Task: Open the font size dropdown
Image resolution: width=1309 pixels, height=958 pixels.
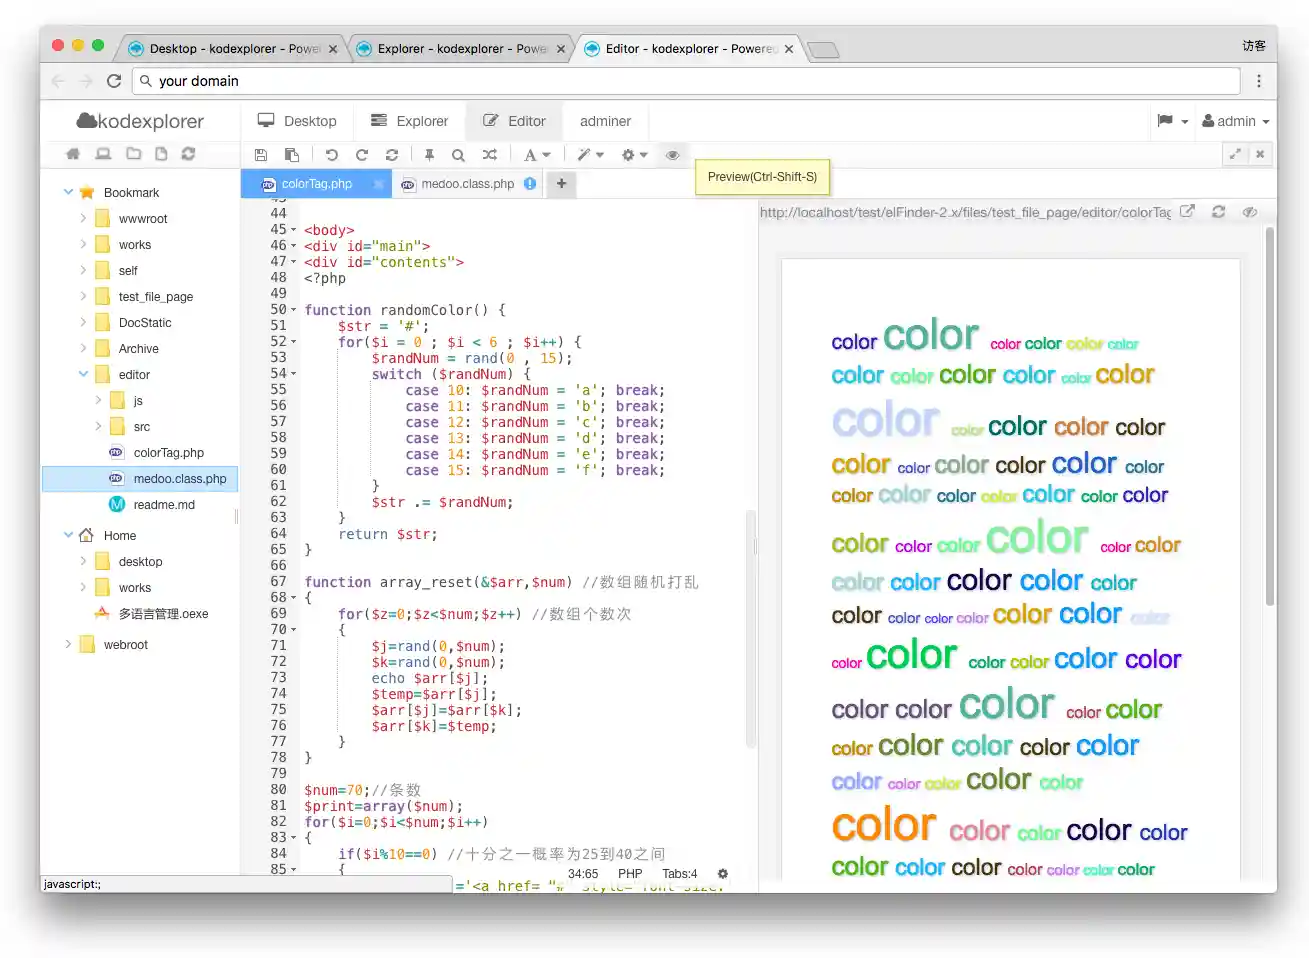Action: [x=537, y=155]
